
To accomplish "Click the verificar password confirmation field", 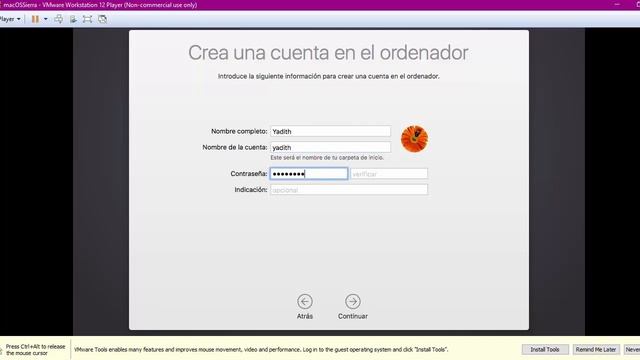I will [389, 174].
